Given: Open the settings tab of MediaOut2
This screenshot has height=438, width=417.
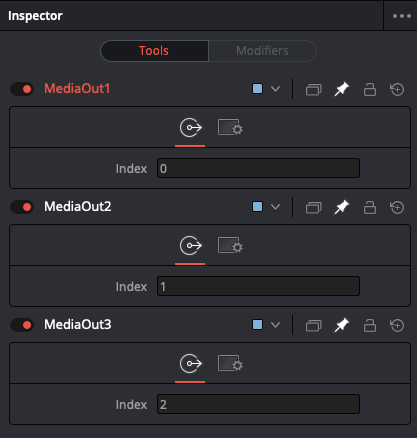Looking at the screenshot, I should (230, 246).
